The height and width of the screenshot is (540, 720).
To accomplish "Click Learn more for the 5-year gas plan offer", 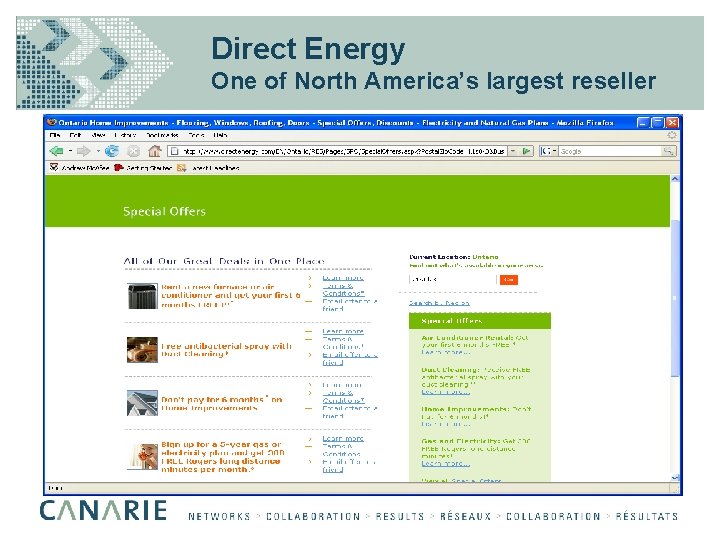I will click(x=343, y=439).
